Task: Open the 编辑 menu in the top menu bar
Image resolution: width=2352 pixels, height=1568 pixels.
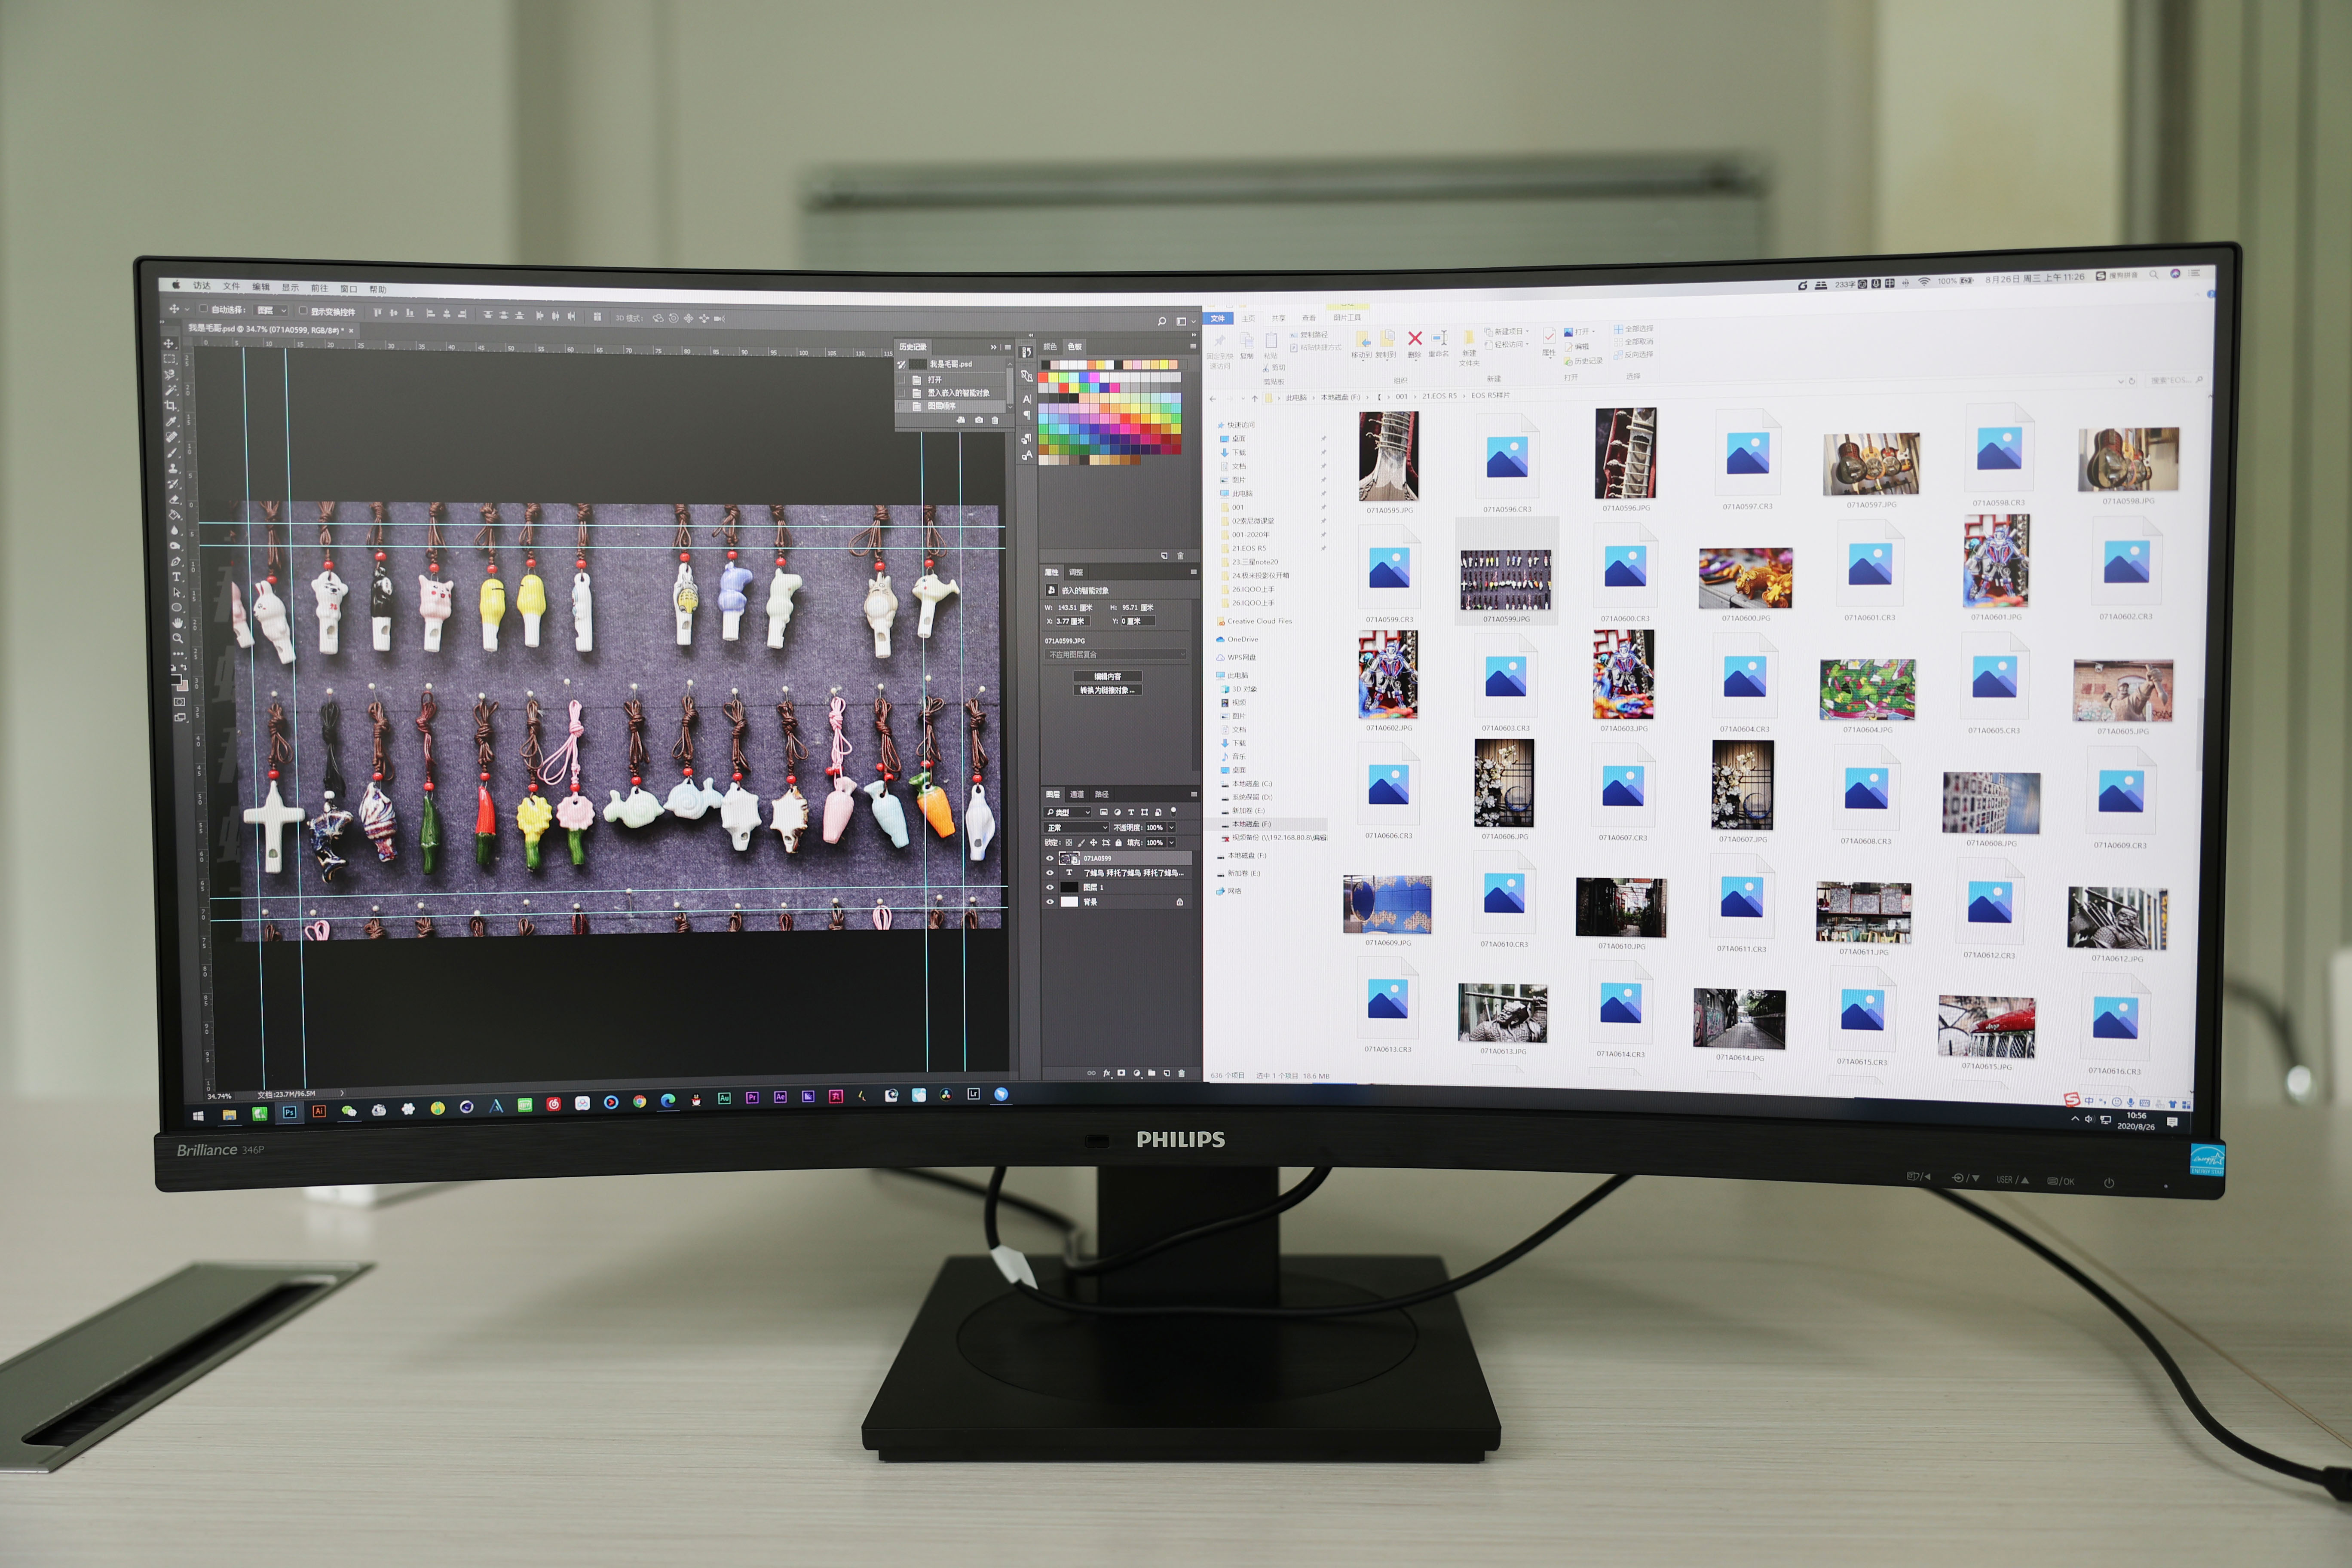Action: pos(261,287)
